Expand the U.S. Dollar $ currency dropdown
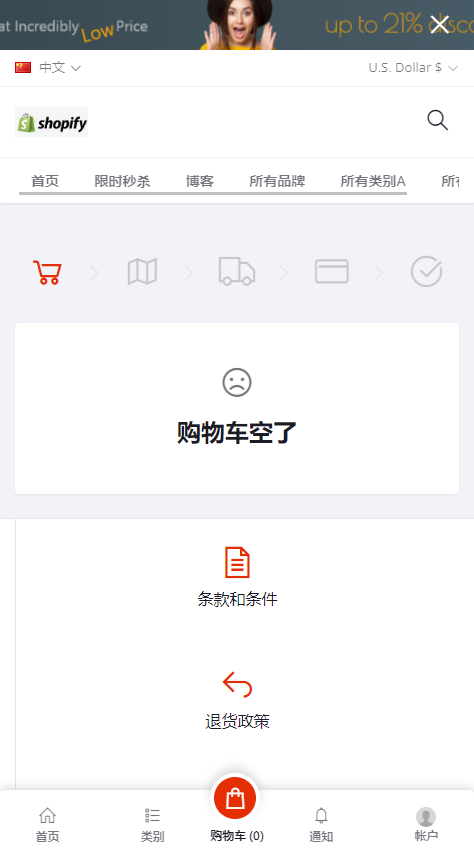 [x=413, y=68]
